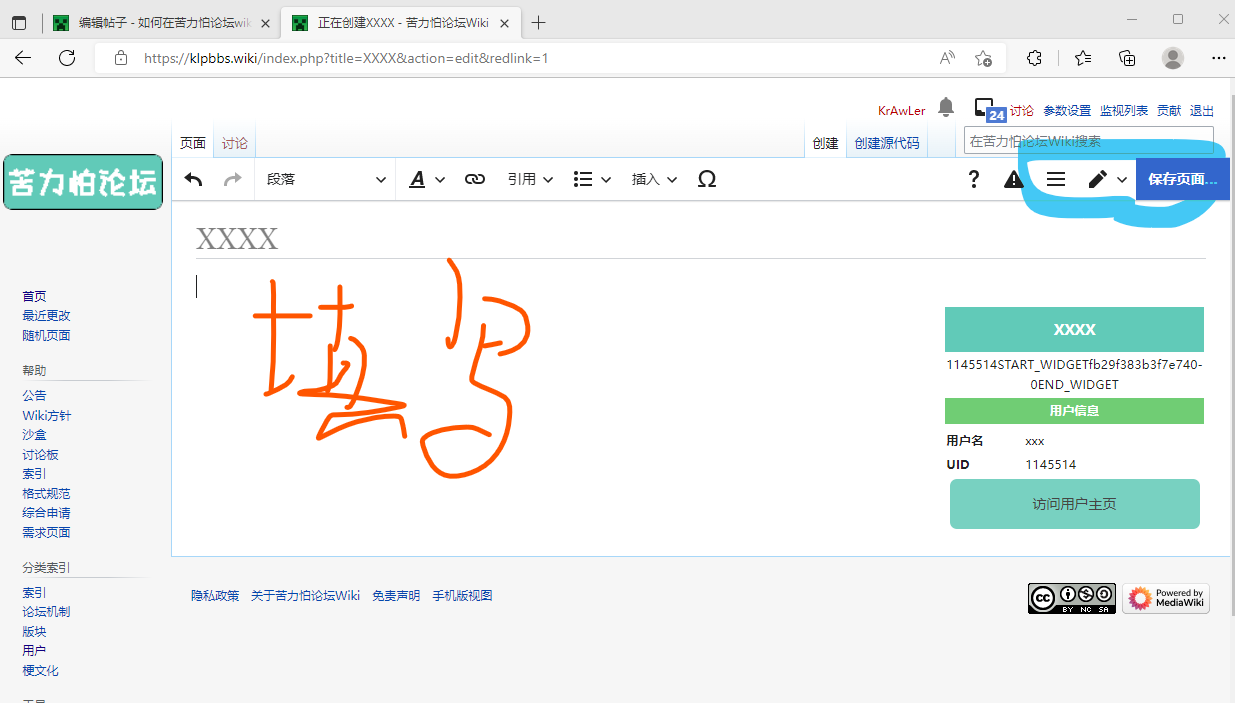Image resolution: width=1235 pixels, height=703 pixels.
Task: Click 退出 to log out
Action: click(1202, 111)
